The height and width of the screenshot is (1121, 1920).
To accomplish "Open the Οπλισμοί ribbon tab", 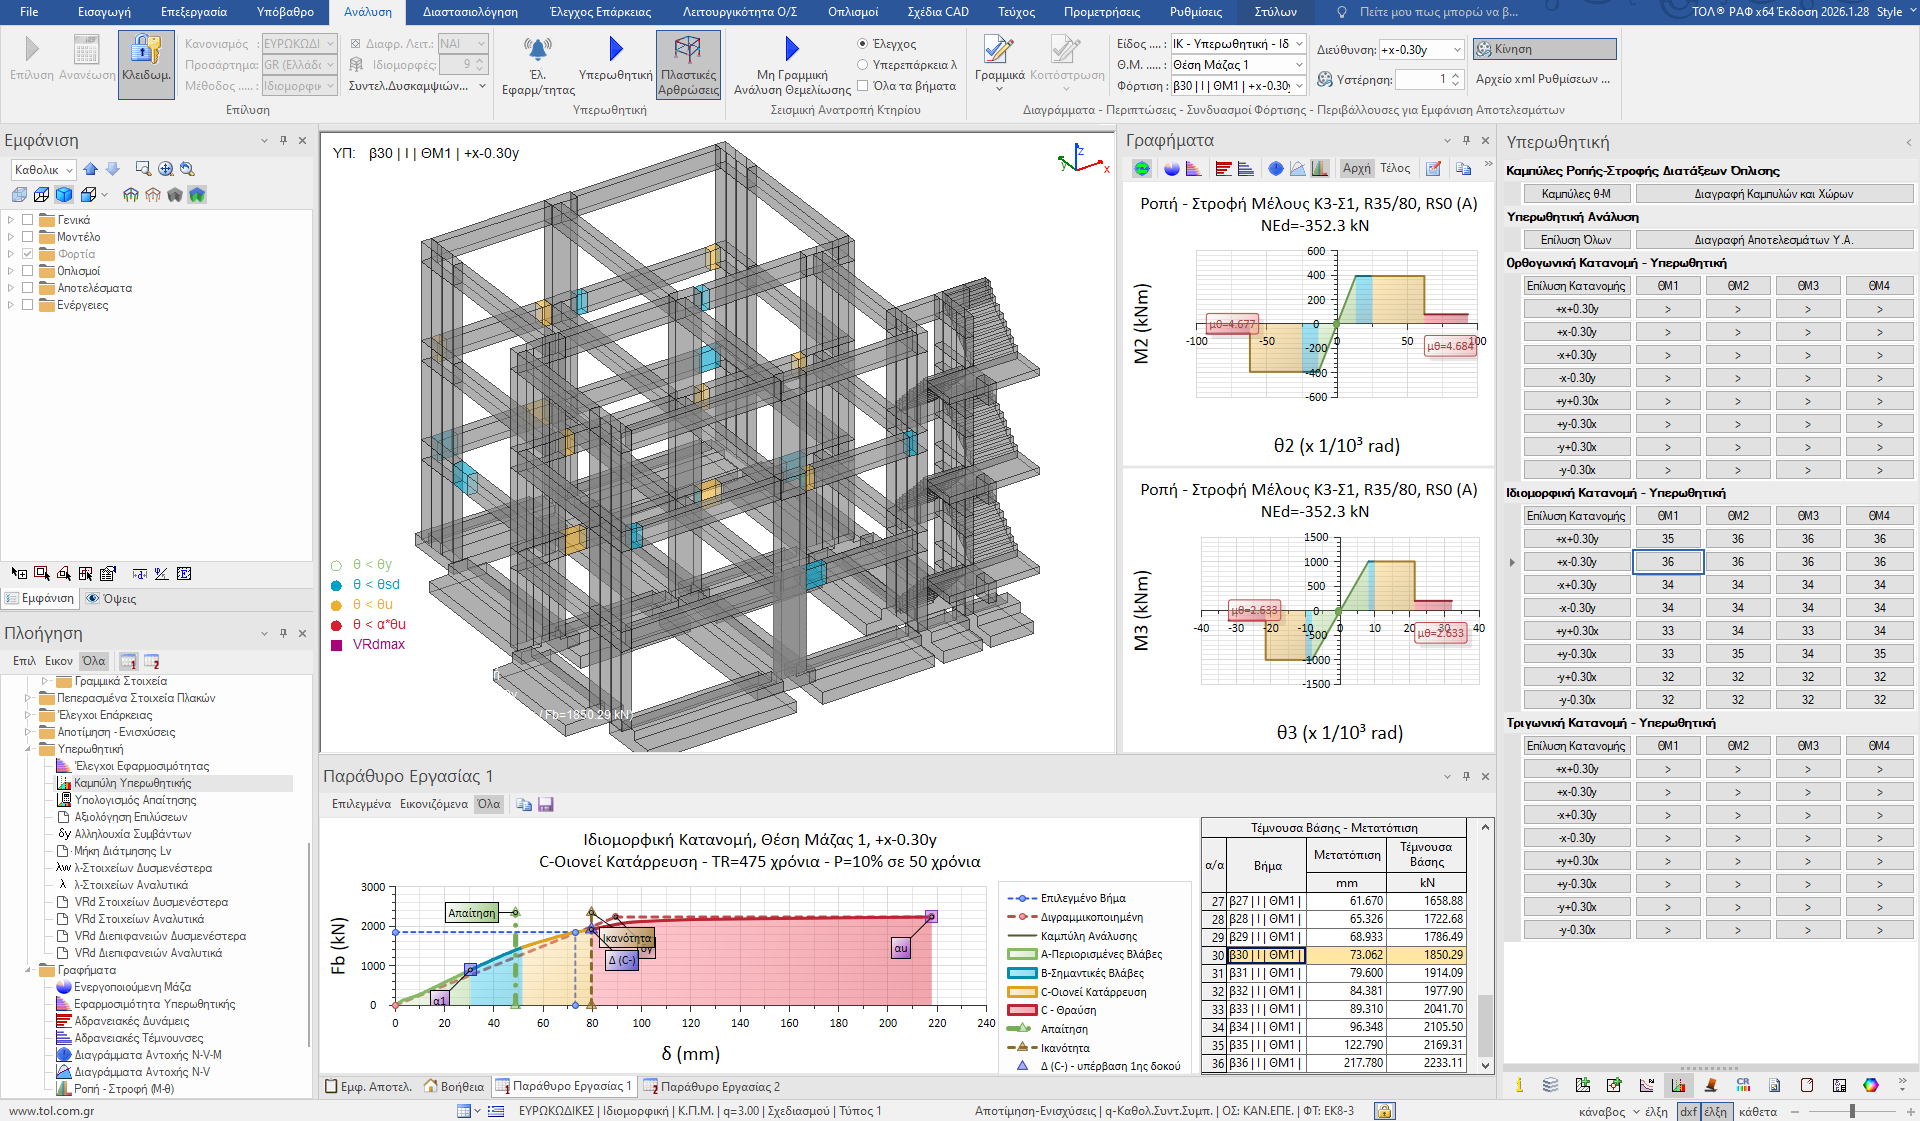I will (x=852, y=12).
